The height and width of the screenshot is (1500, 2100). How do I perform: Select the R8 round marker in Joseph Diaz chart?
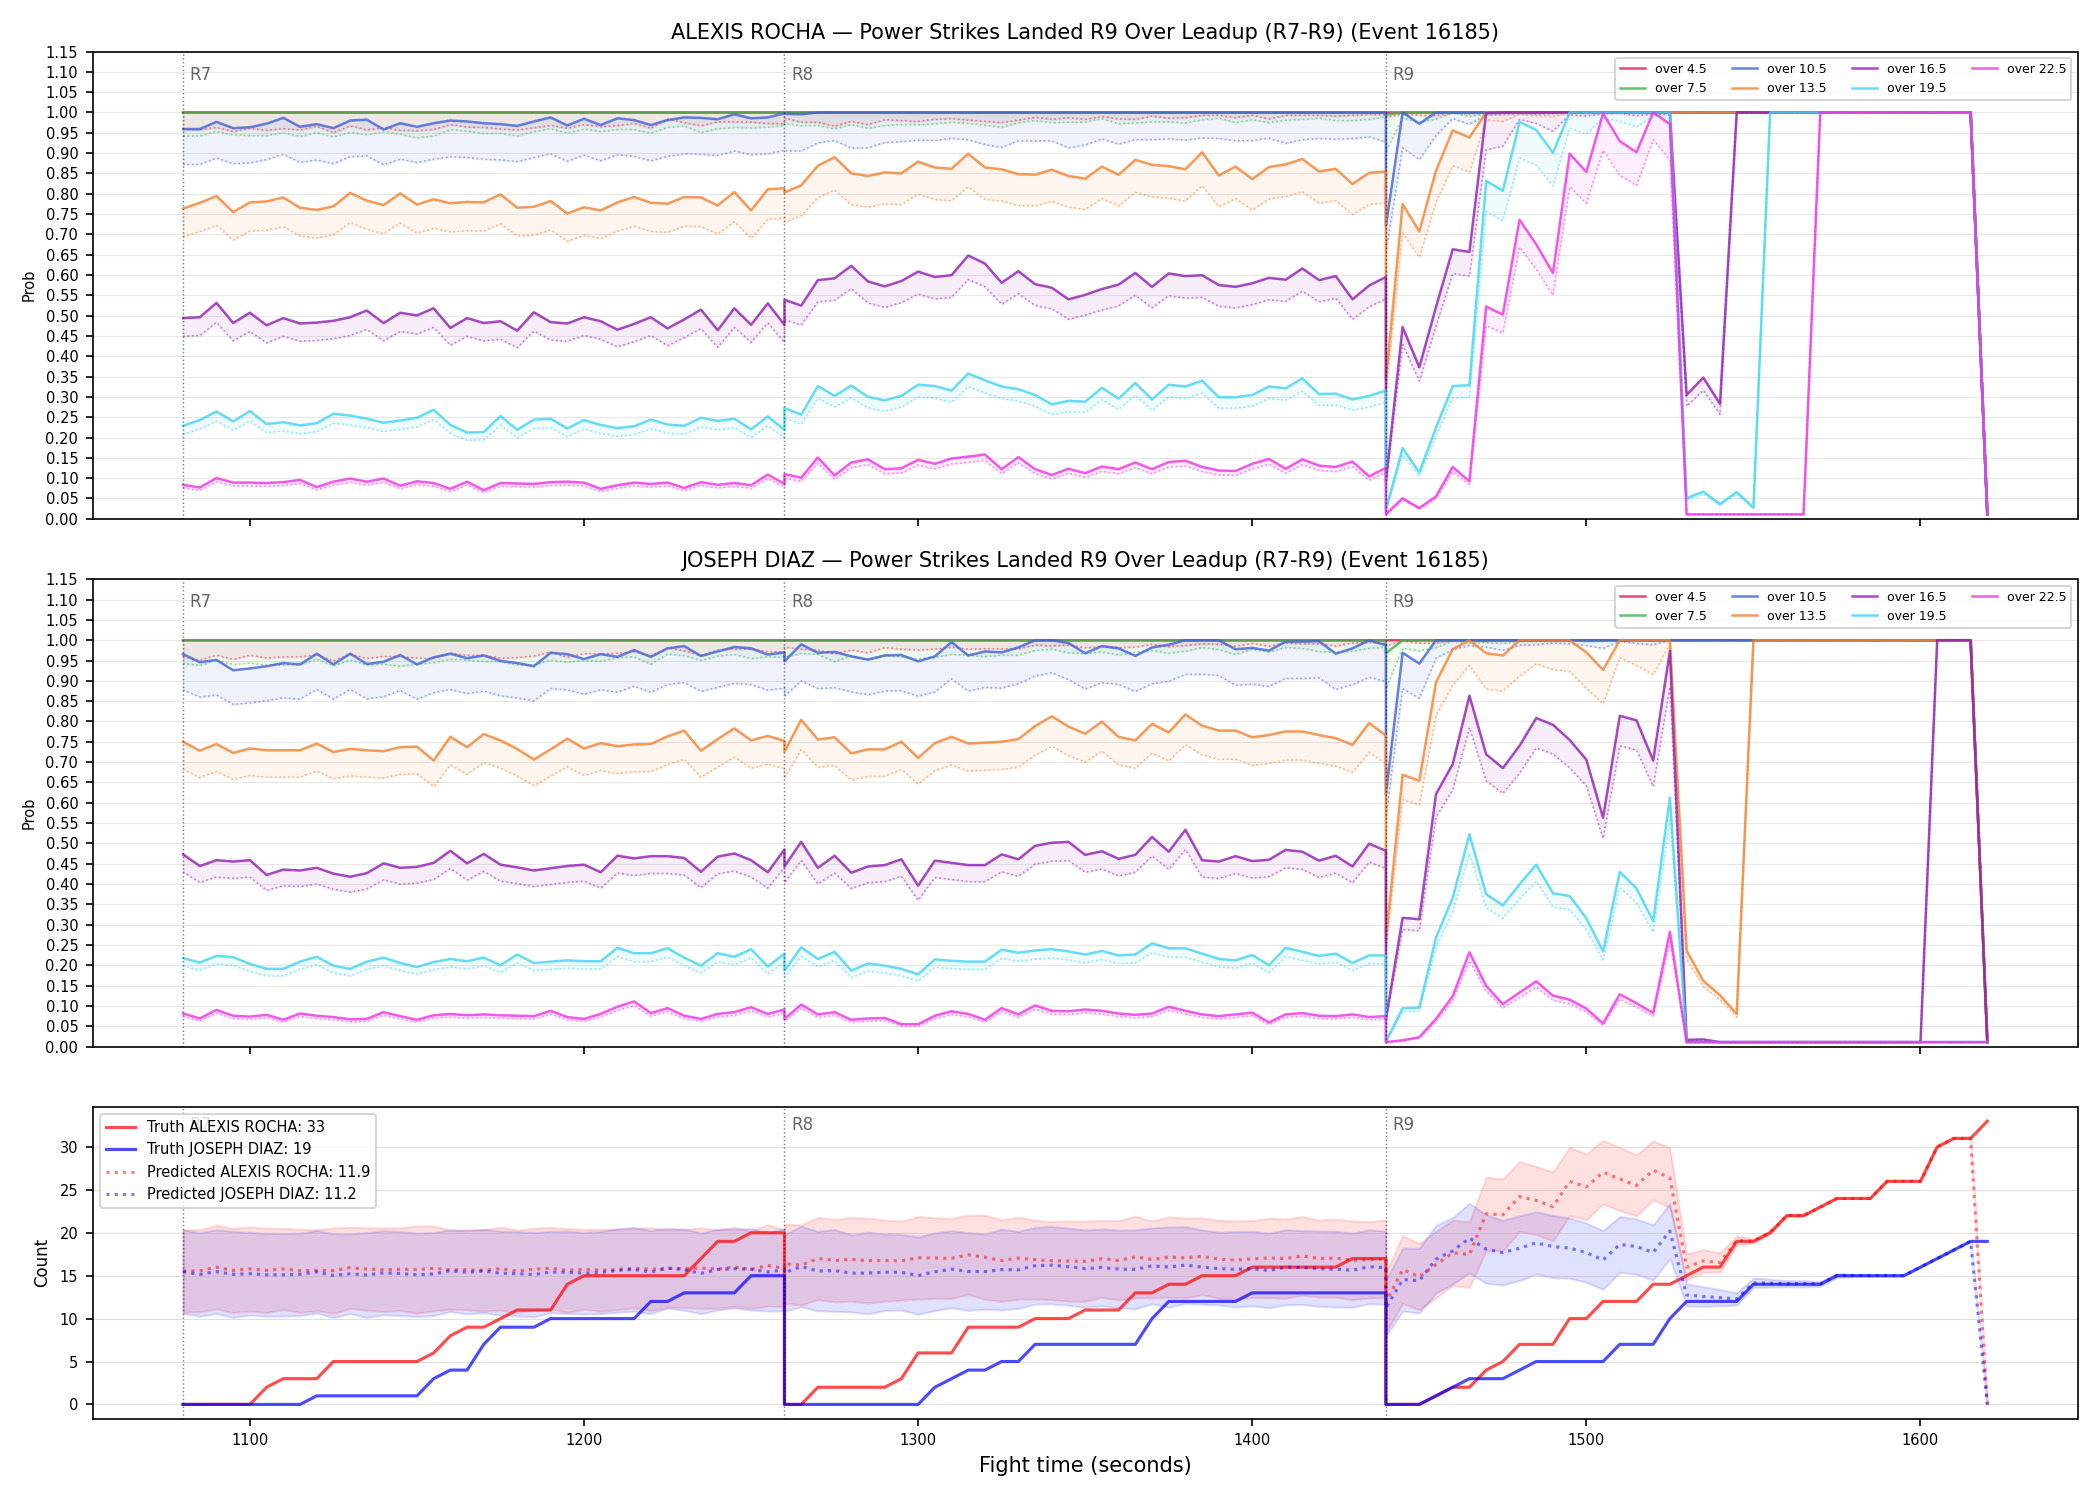802,601
